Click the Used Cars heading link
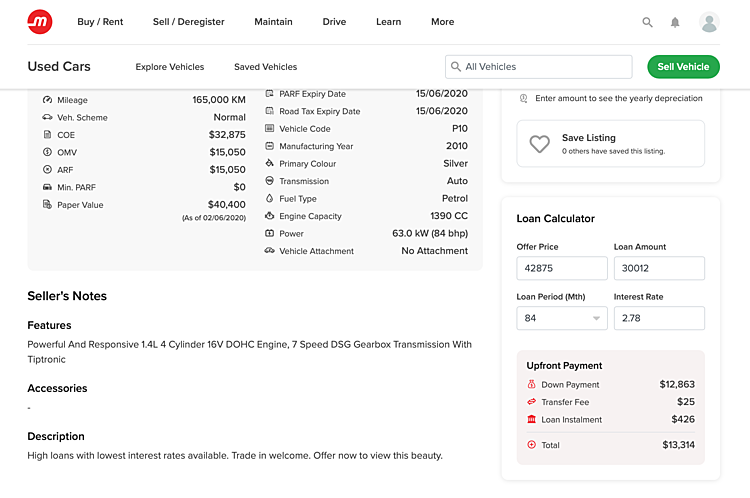 (59, 66)
